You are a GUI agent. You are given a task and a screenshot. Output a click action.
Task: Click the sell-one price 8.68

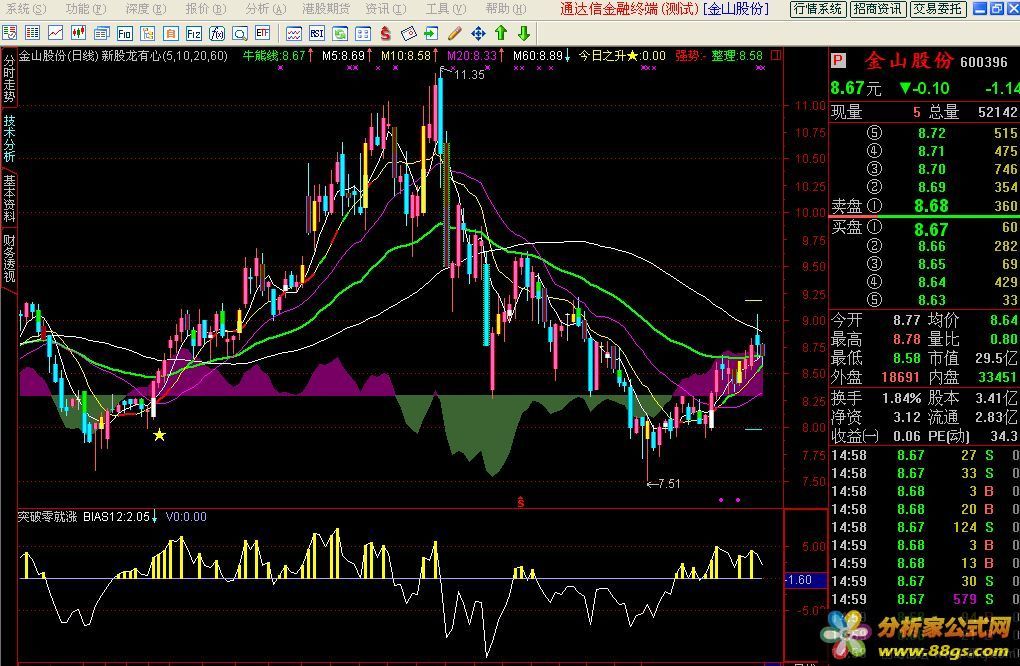tap(931, 206)
